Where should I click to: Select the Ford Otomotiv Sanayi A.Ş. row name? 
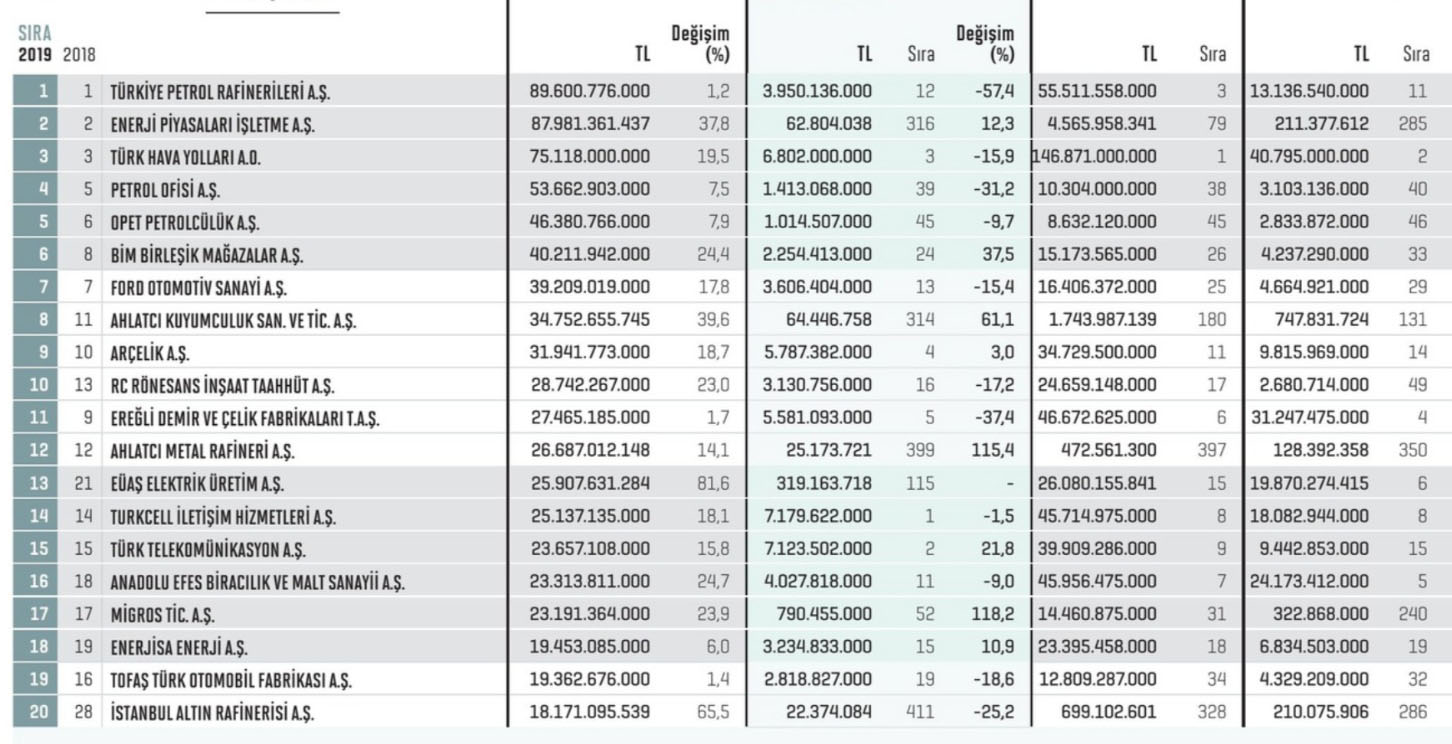199,288
